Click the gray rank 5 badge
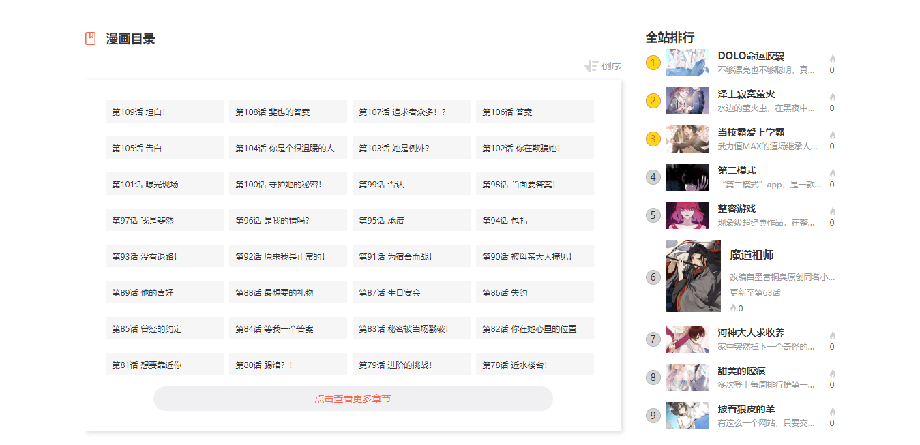The width and height of the screenshot is (920, 445). point(653,215)
